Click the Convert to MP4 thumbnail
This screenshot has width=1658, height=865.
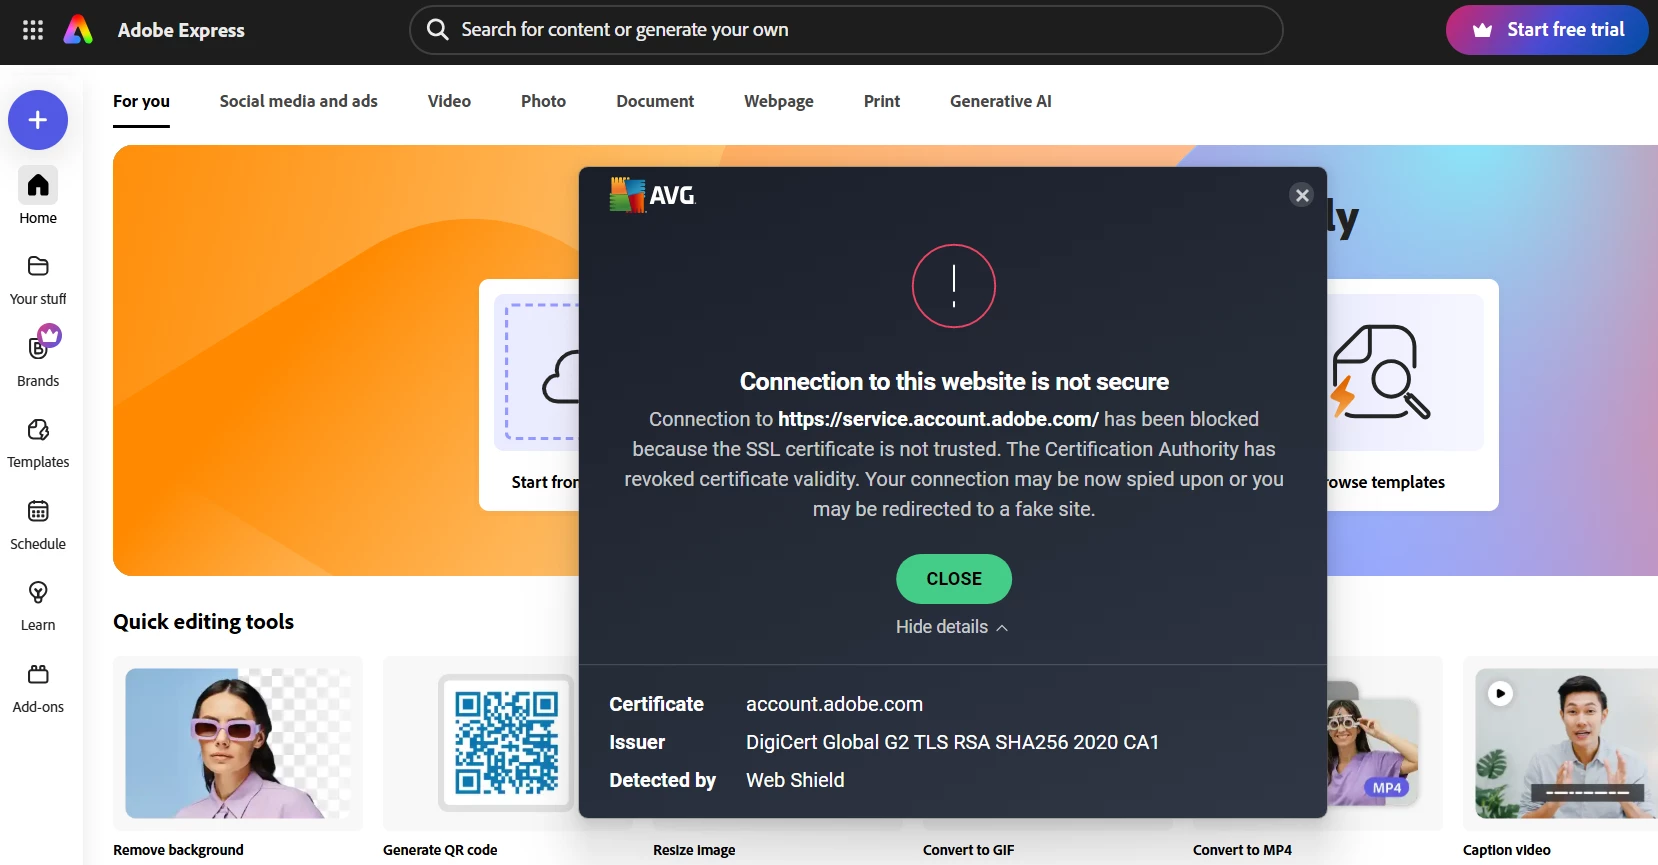coord(1385,743)
